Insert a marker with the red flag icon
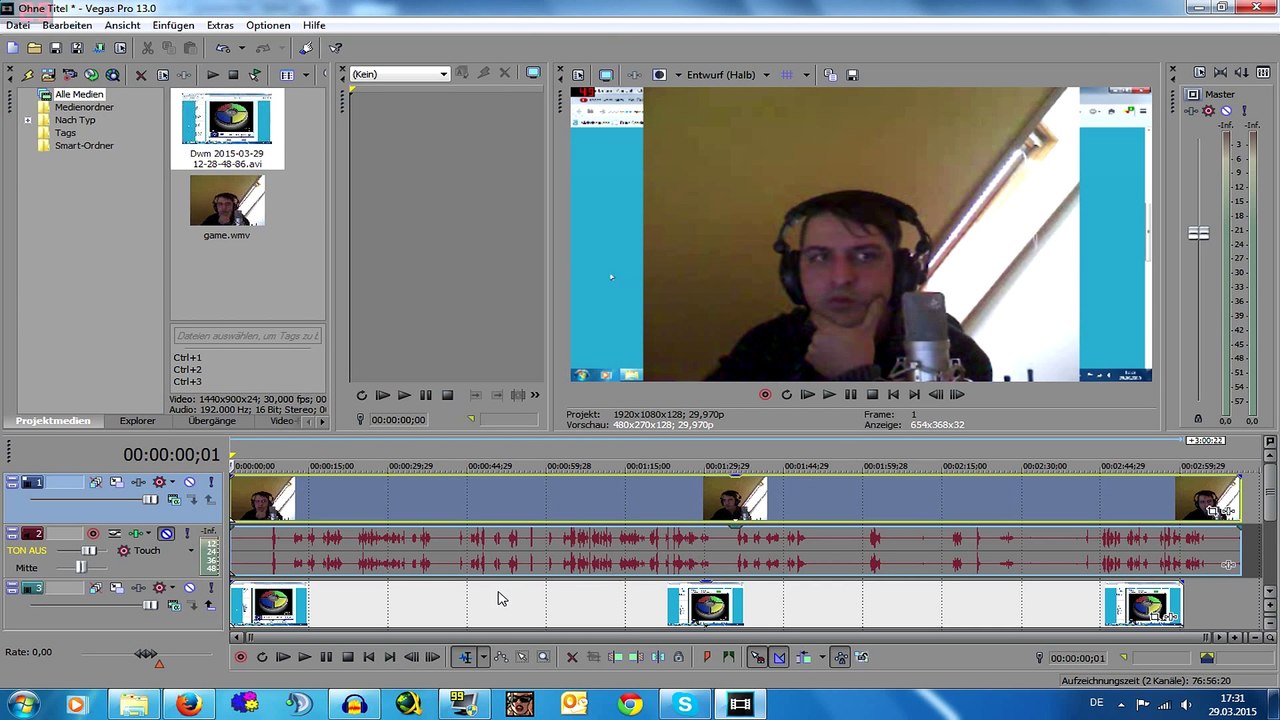 click(707, 658)
